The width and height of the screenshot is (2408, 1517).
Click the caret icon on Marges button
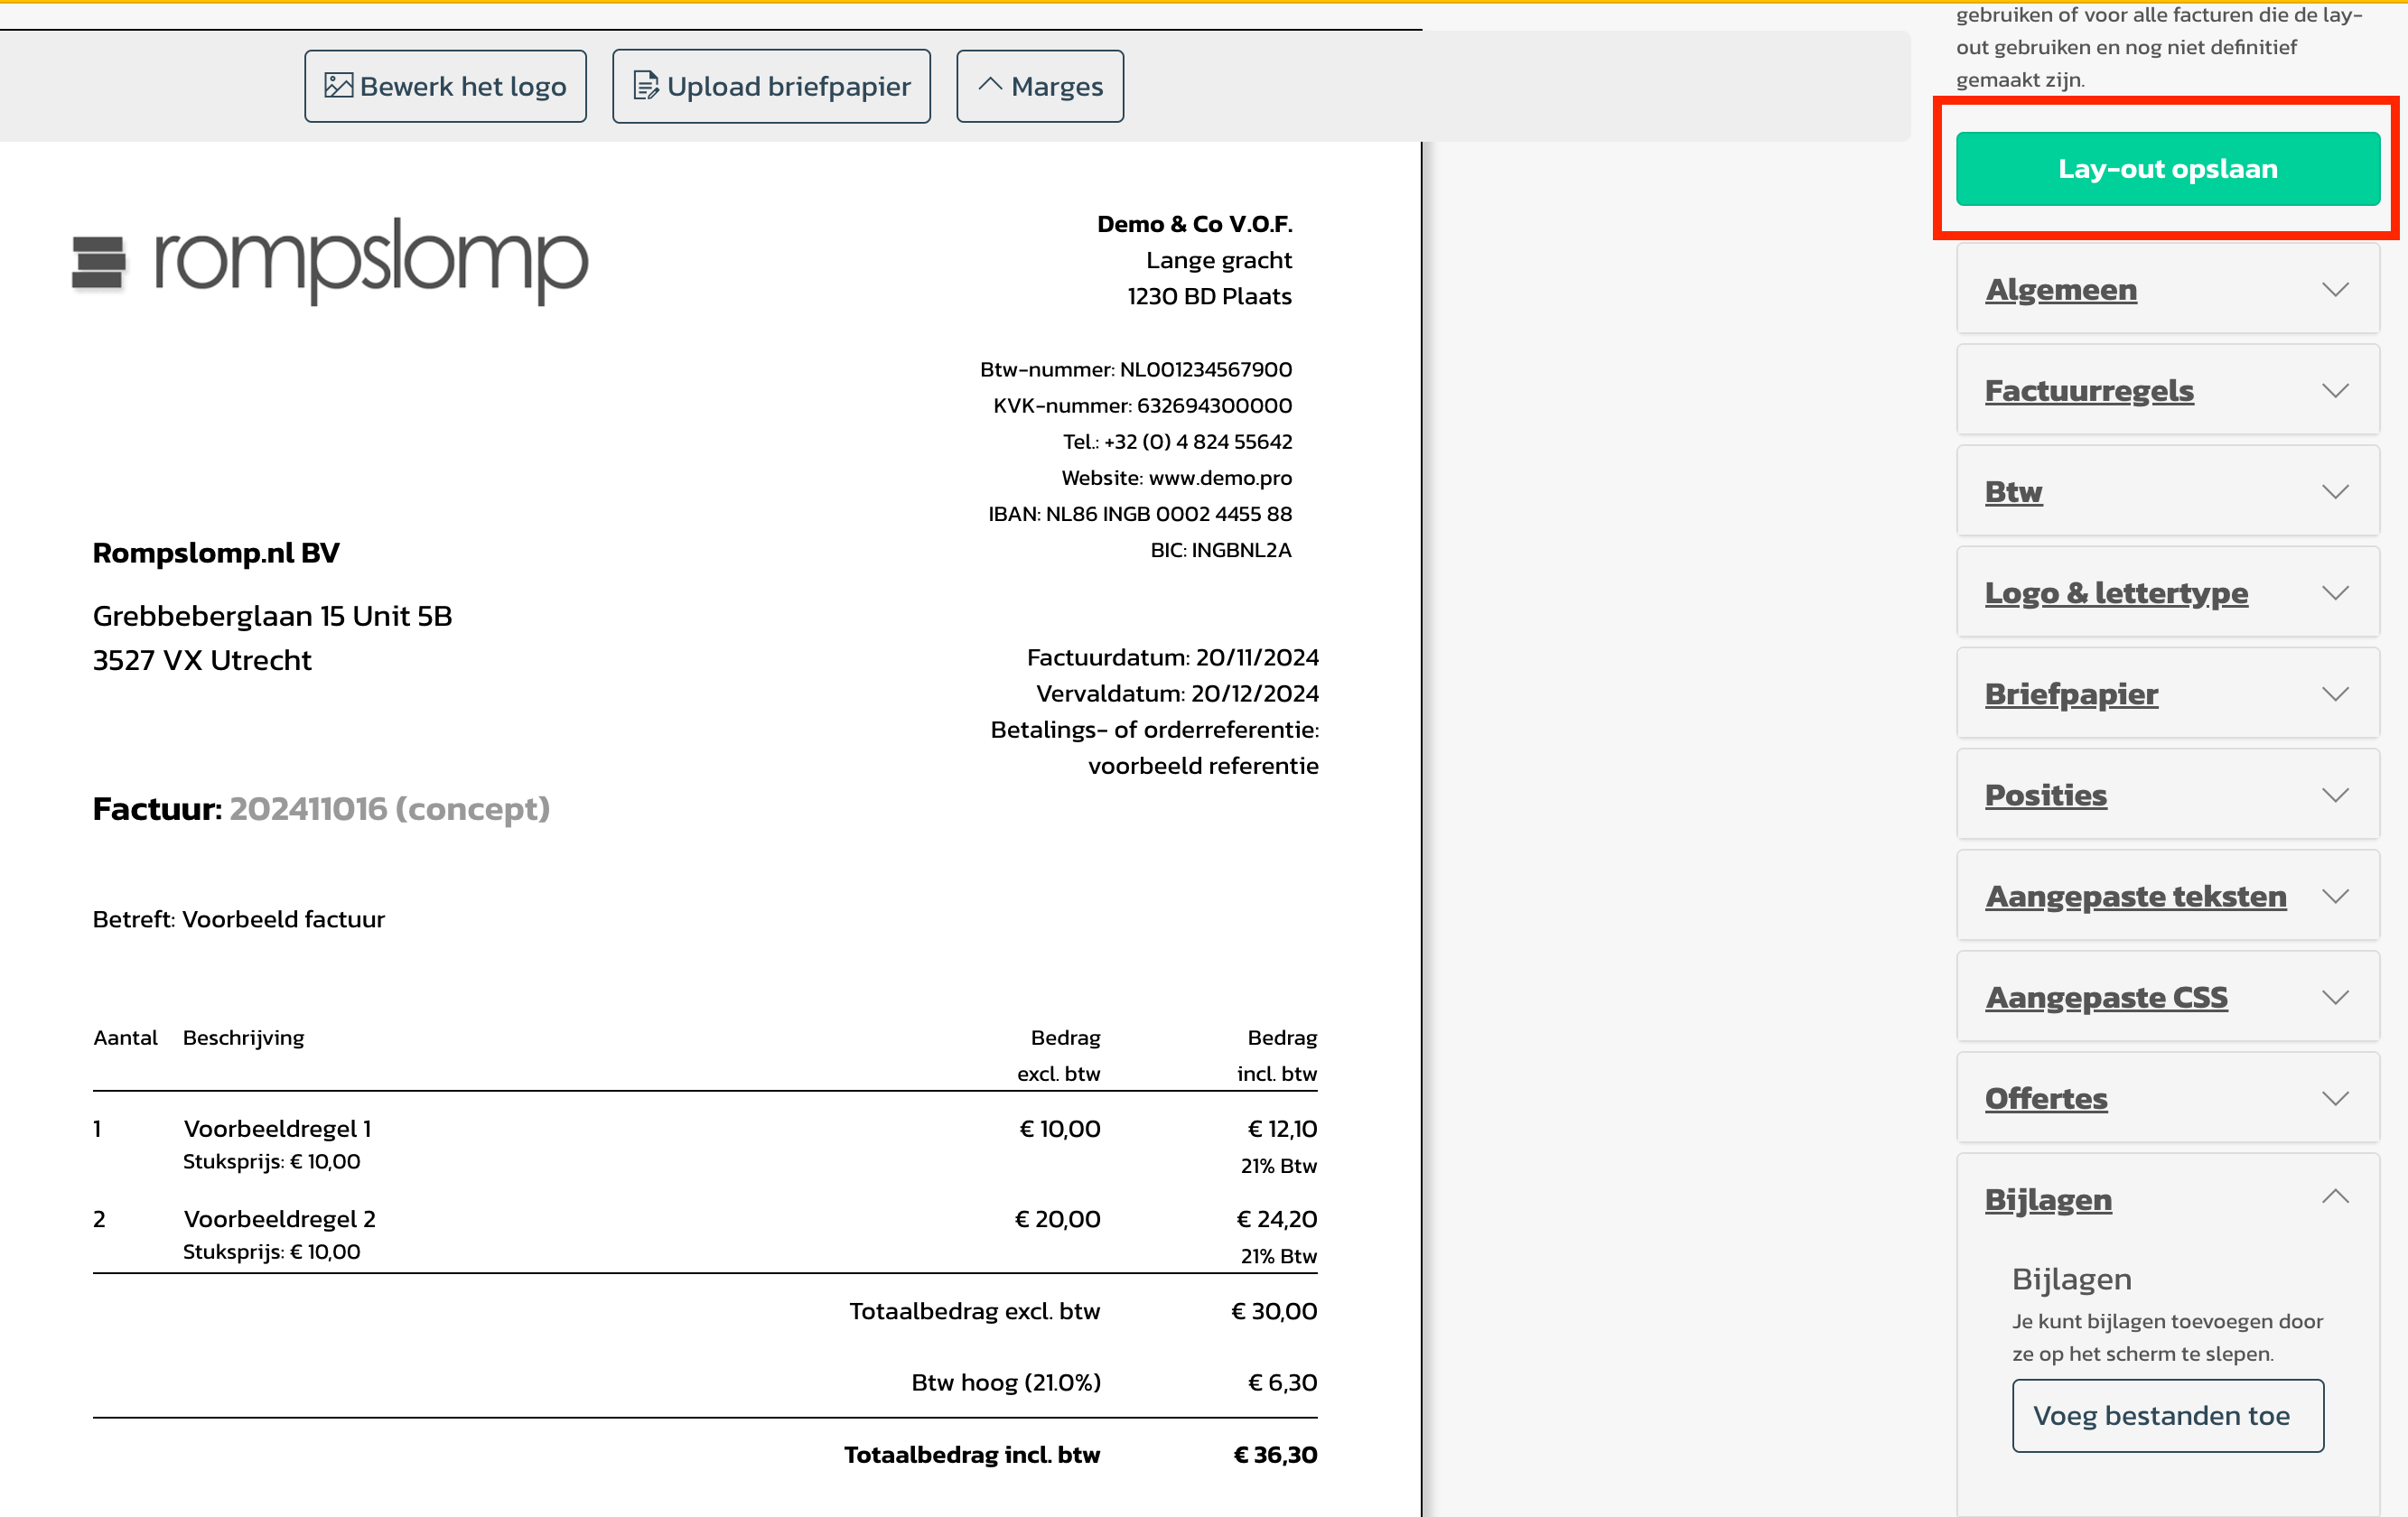(x=989, y=85)
